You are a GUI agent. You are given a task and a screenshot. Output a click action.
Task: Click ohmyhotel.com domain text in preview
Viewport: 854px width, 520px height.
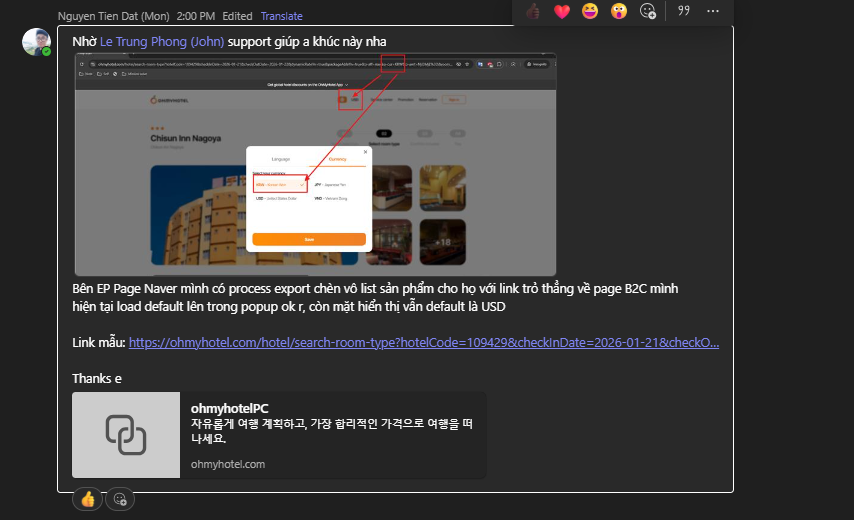pyautogui.click(x=228, y=464)
